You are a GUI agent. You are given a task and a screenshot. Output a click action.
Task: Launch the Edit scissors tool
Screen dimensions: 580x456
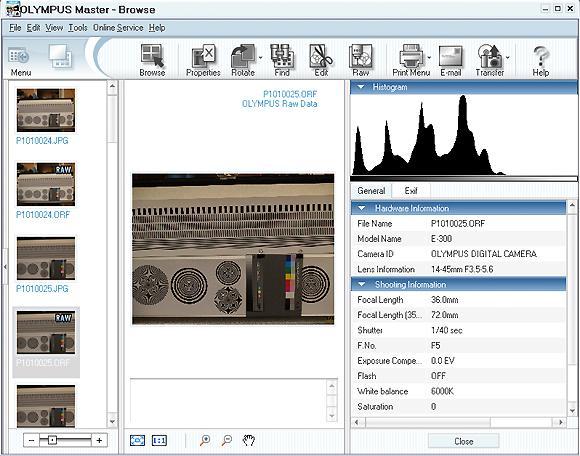tap(321, 60)
